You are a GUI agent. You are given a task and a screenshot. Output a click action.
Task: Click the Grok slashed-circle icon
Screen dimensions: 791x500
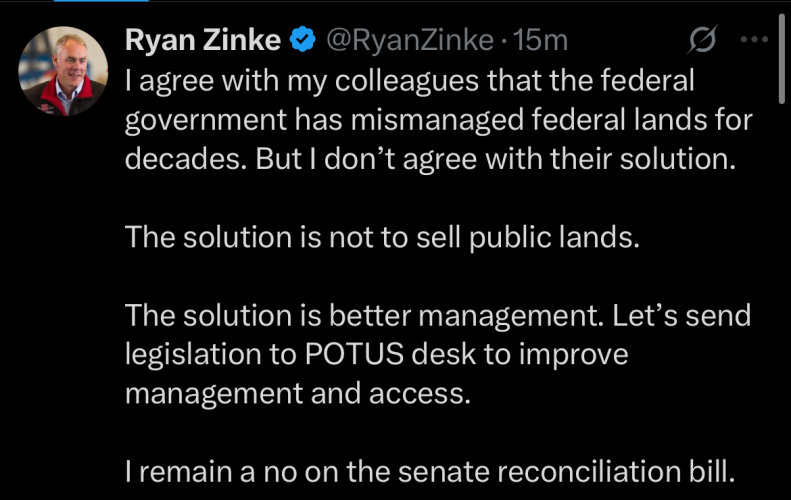(703, 41)
